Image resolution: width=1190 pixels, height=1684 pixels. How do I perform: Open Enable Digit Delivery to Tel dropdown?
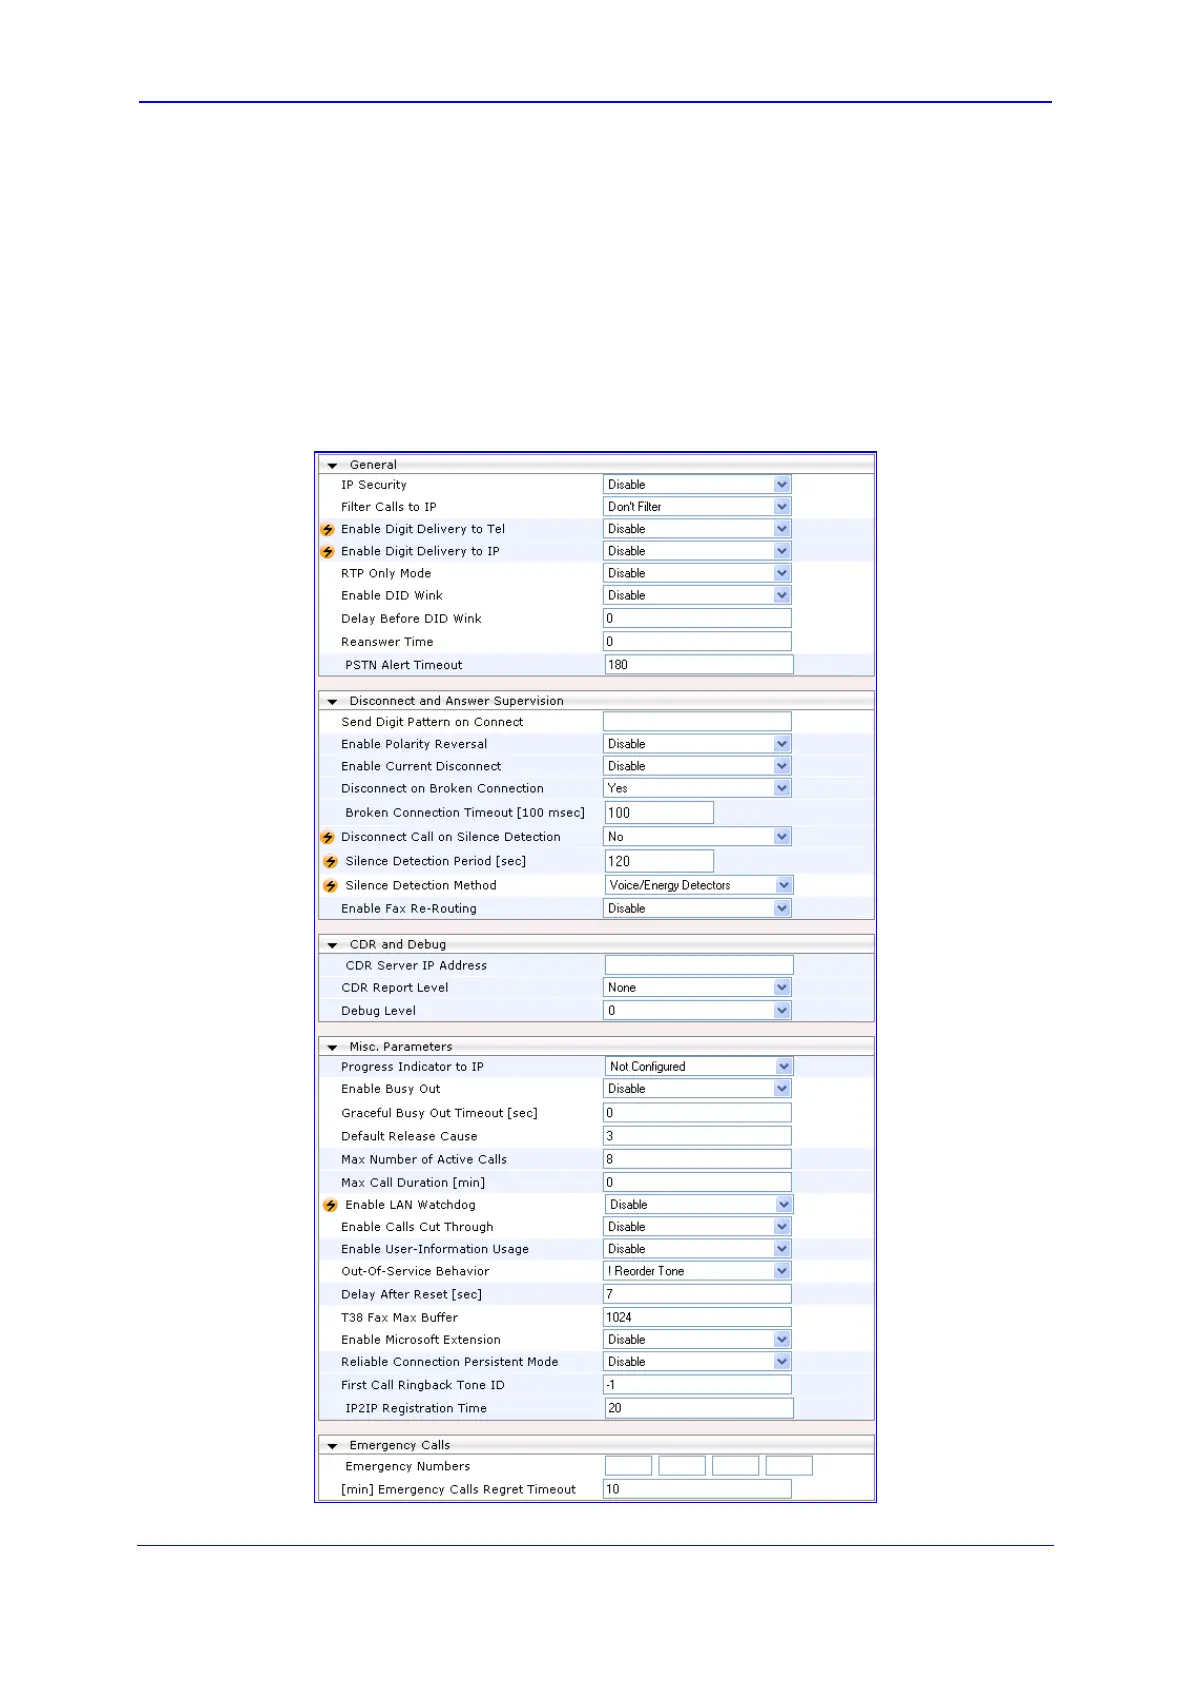[697, 529]
